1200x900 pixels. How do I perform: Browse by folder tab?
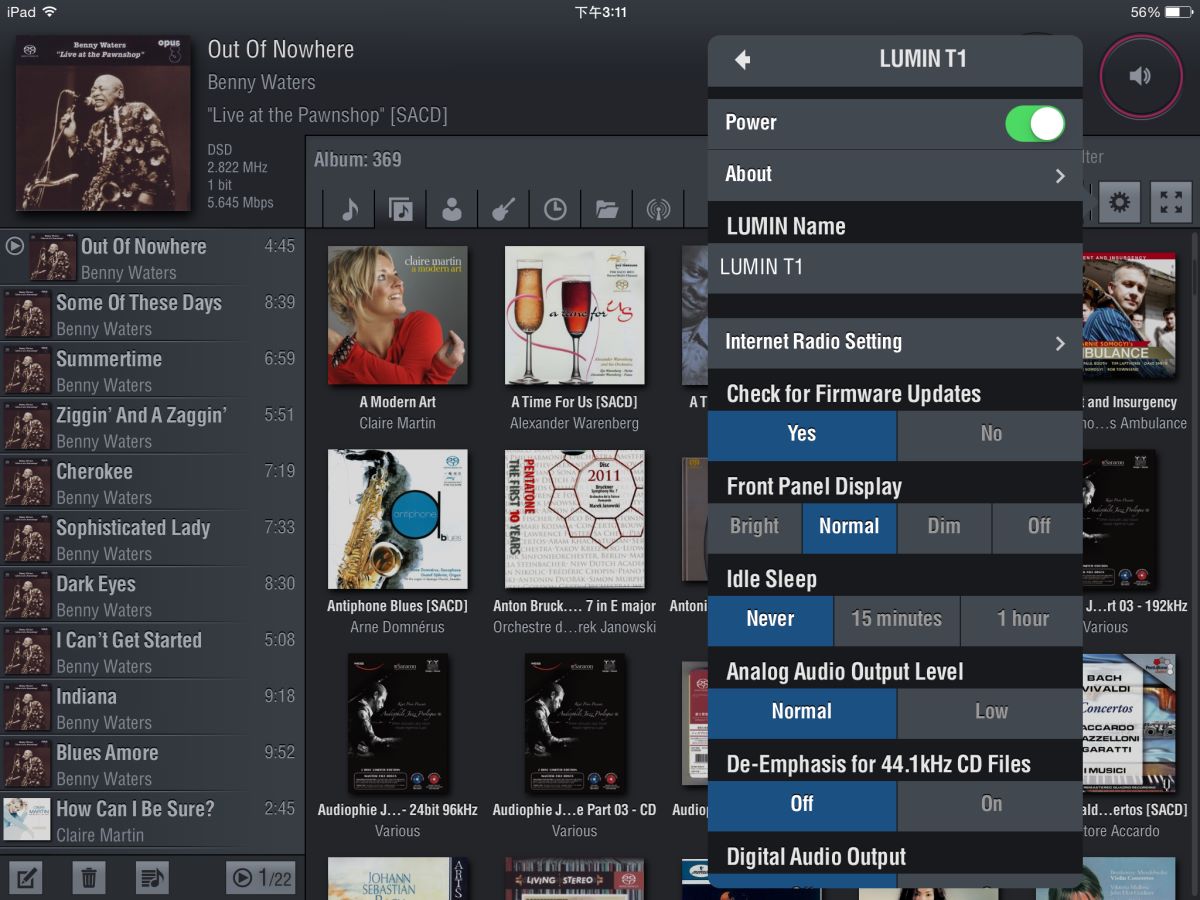(x=606, y=208)
